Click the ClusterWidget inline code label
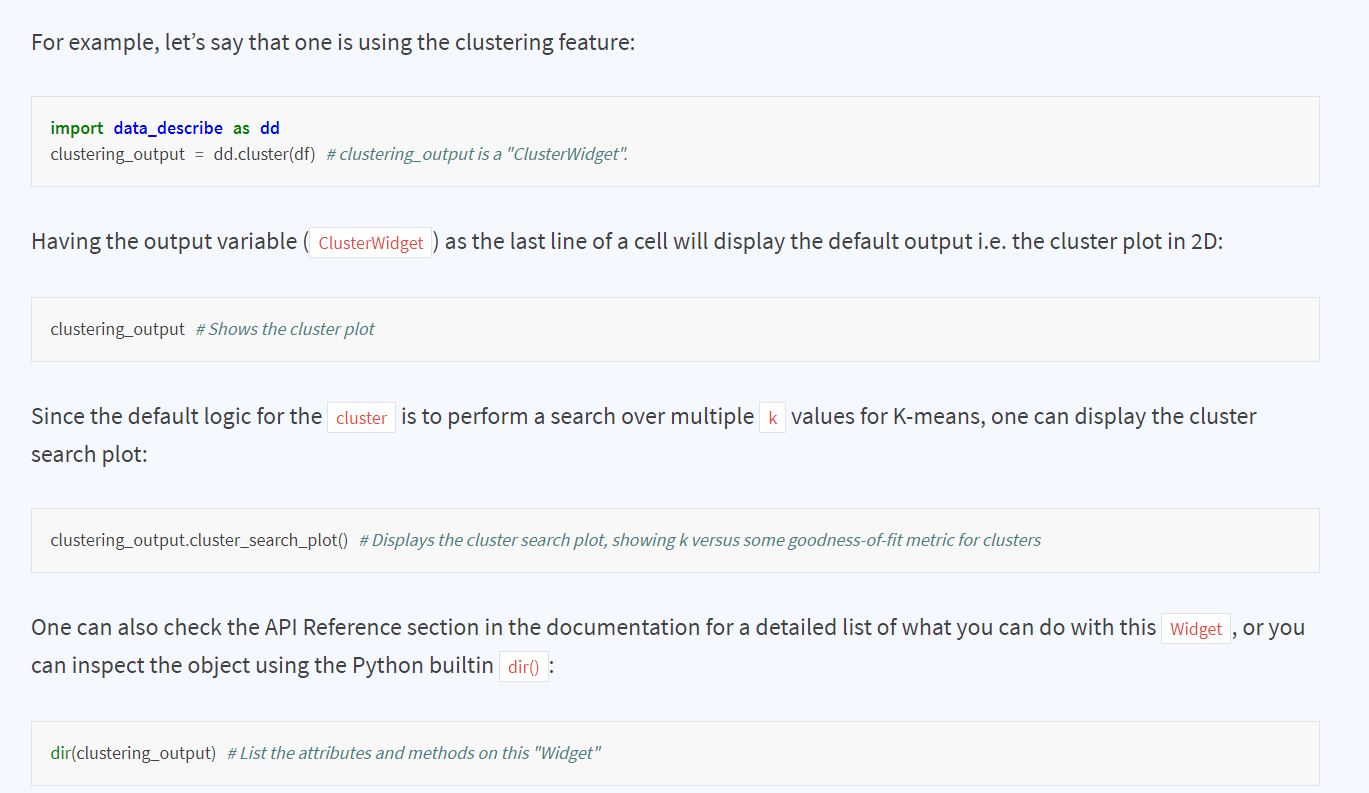This screenshot has width=1369, height=793. [x=370, y=243]
